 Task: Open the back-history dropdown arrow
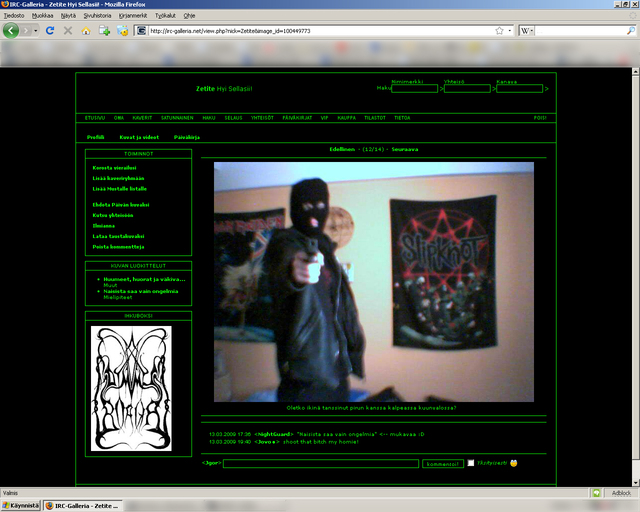[x=35, y=31]
